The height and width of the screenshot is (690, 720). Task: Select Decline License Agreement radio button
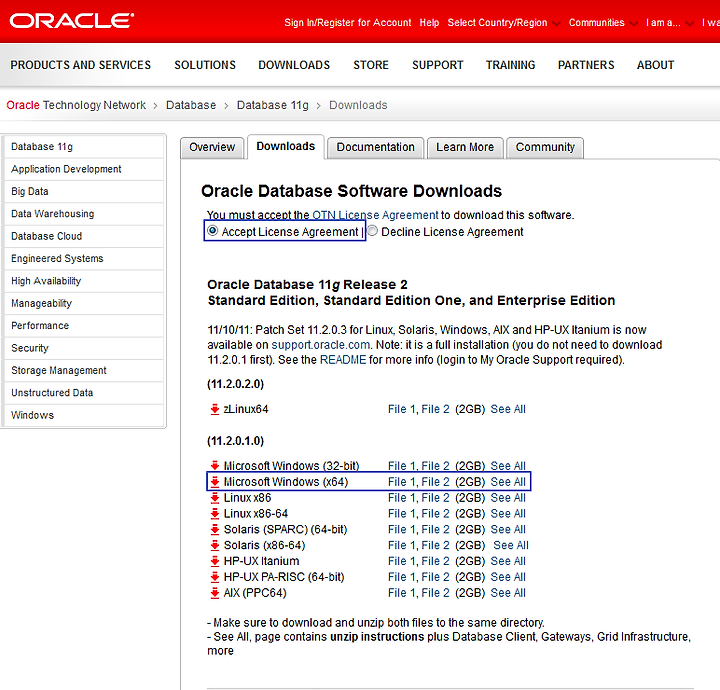[372, 230]
